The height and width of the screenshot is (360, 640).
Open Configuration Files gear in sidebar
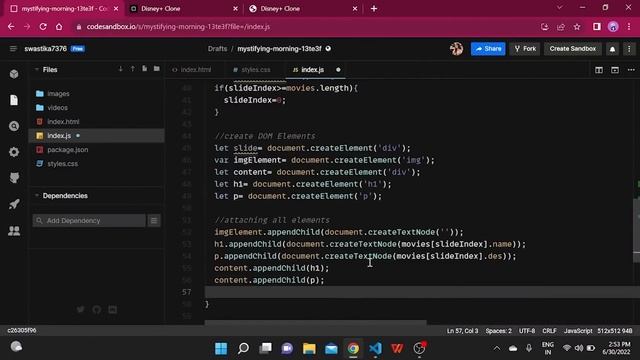click(14, 152)
